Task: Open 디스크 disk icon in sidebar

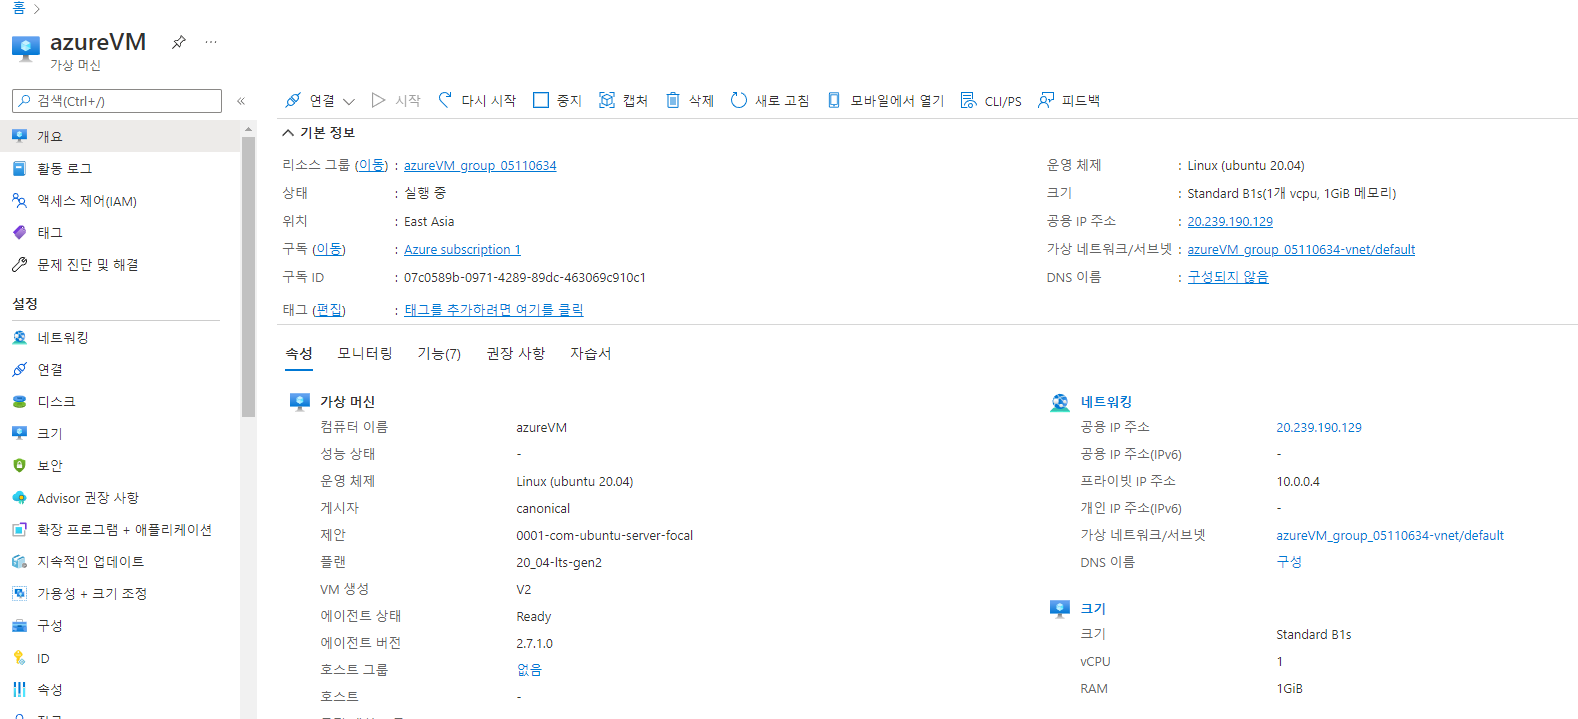Action: point(19,401)
